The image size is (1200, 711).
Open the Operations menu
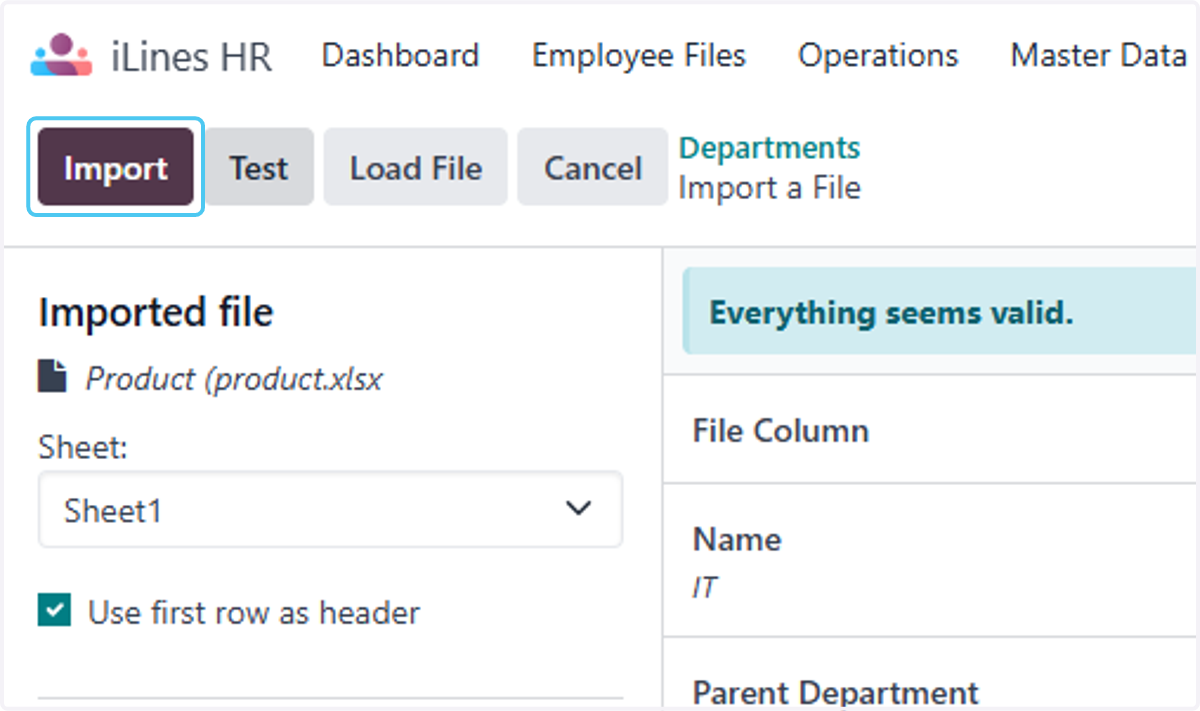pyautogui.click(x=878, y=55)
